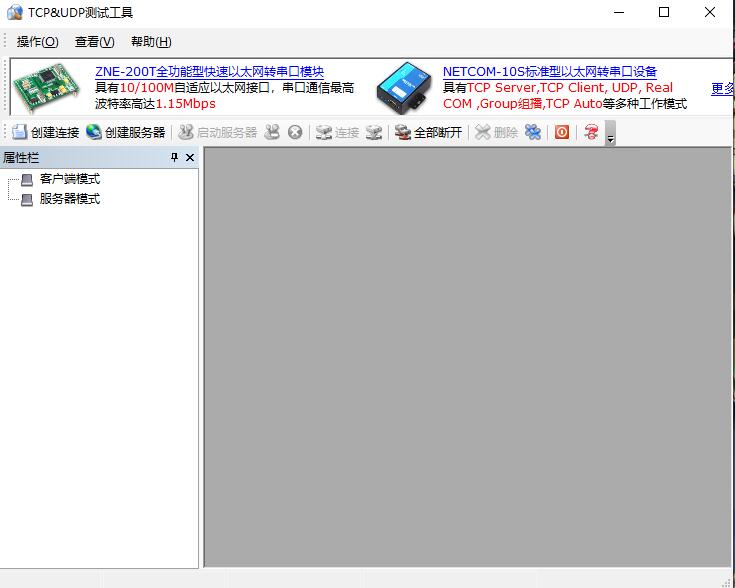Click the blue cluster icon next to 删除

pos(534,132)
